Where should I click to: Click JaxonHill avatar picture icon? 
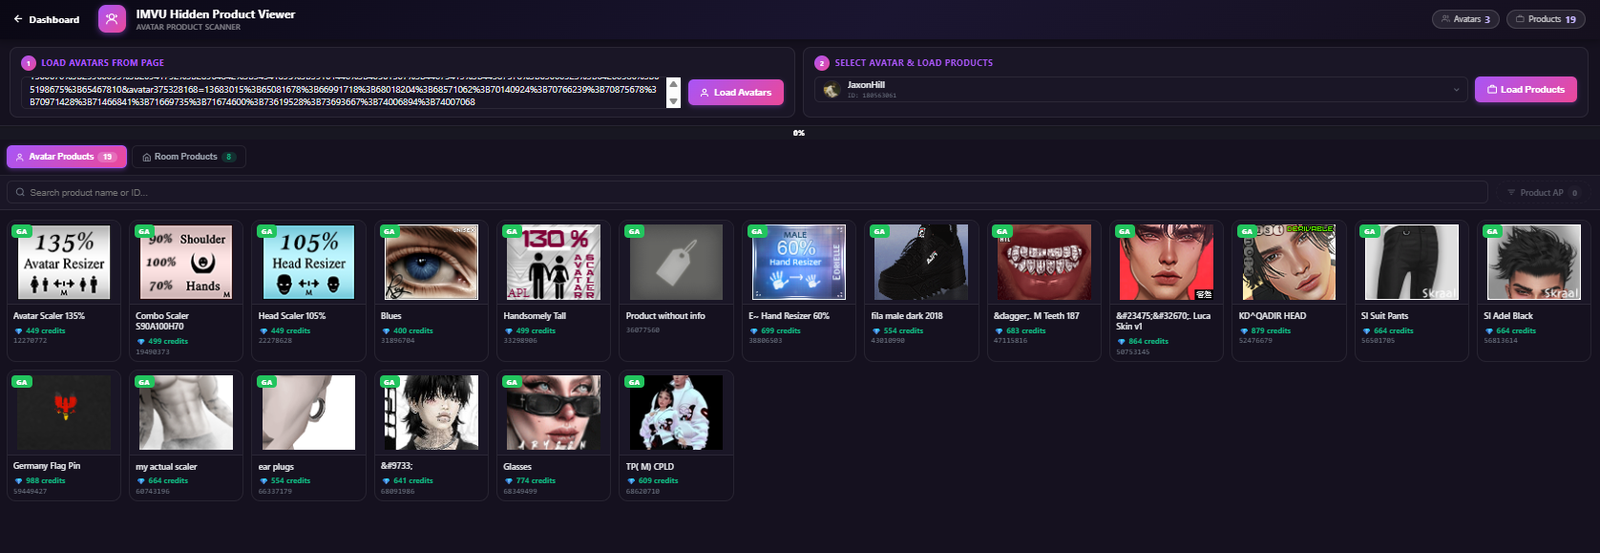point(831,90)
